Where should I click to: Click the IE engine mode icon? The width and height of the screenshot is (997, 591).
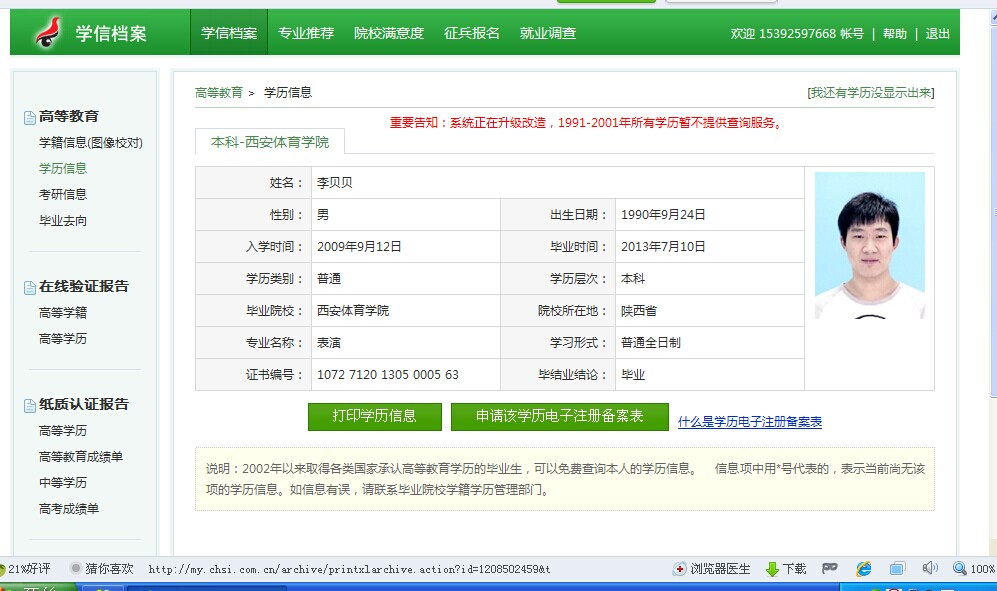(863, 569)
